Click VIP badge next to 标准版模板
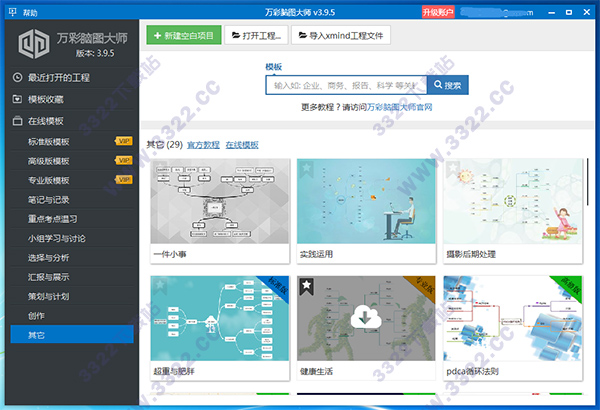 pos(124,141)
